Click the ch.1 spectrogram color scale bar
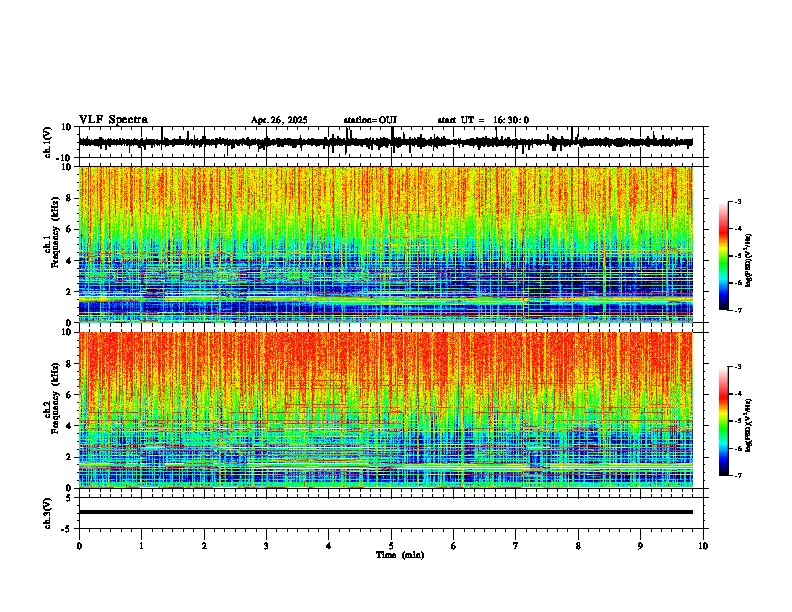Screen dimensions: 792x612 pyautogui.click(x=724, y=256)
